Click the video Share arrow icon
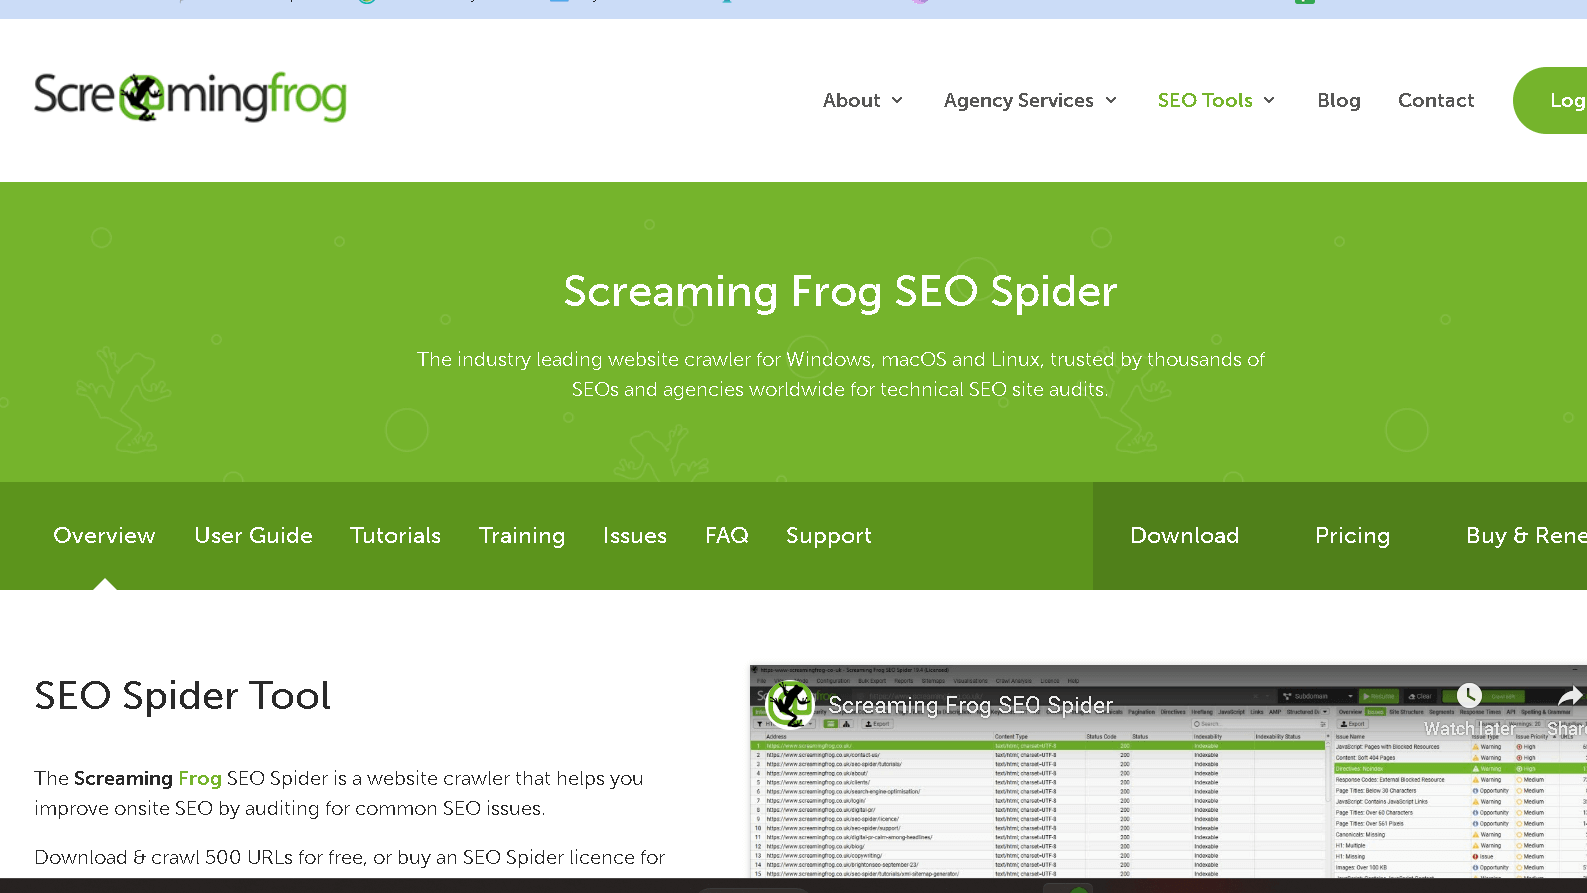 coord(1571,696)
